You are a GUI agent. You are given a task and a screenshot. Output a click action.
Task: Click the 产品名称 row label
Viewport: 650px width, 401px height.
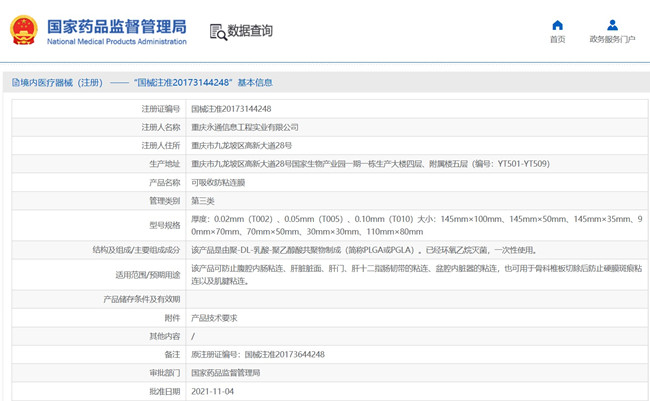click(x=165, y=182)
